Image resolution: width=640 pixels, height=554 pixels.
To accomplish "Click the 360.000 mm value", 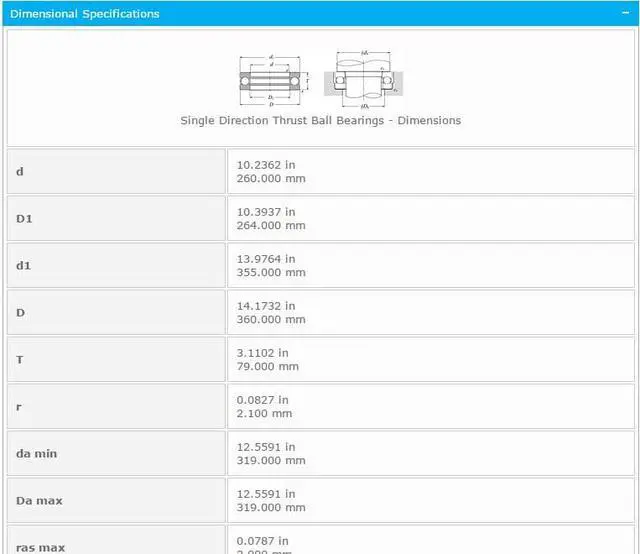I will point(271,320).
